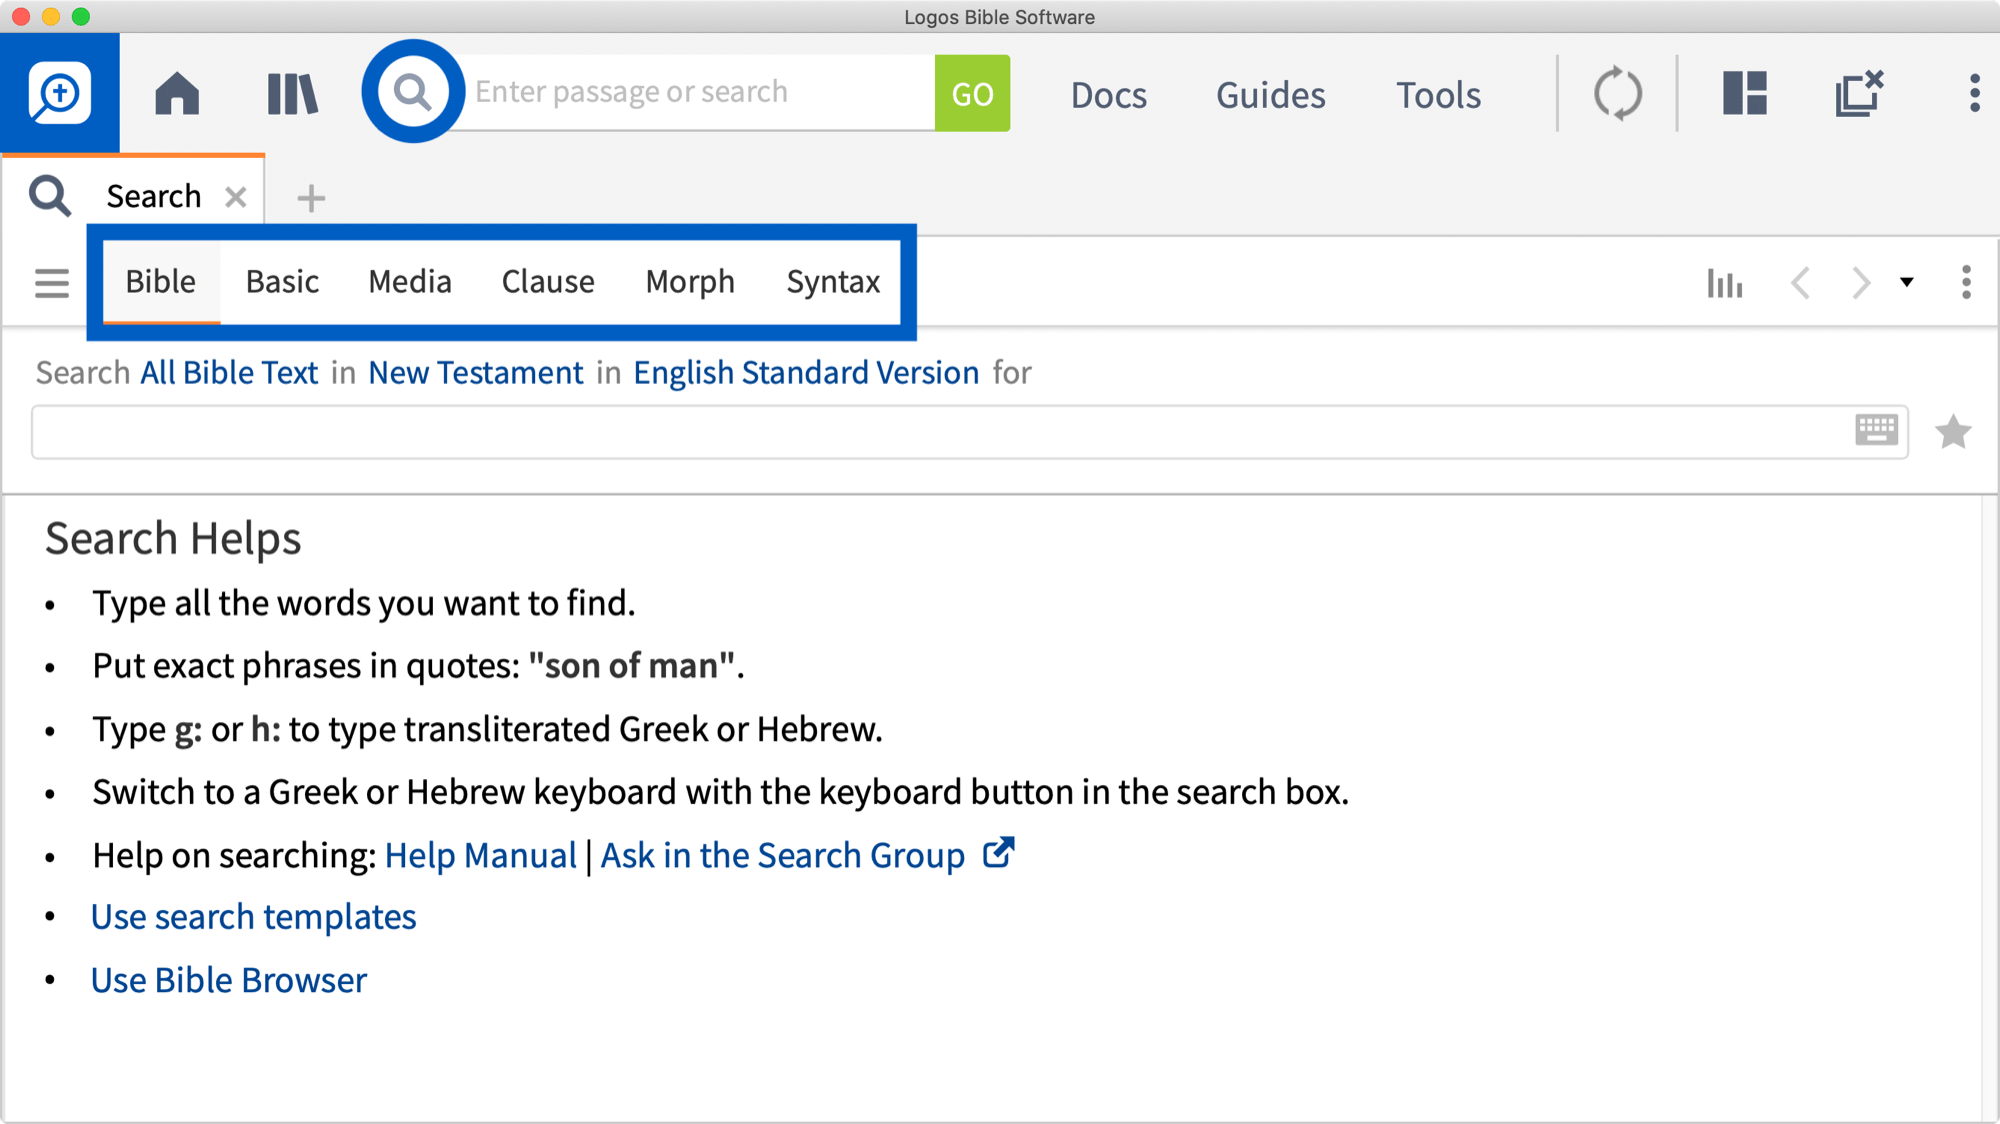The height and width of the screenshot is (1124, 2000).
Task: Switch to Clause search type
Action: (x=548, y=282)
